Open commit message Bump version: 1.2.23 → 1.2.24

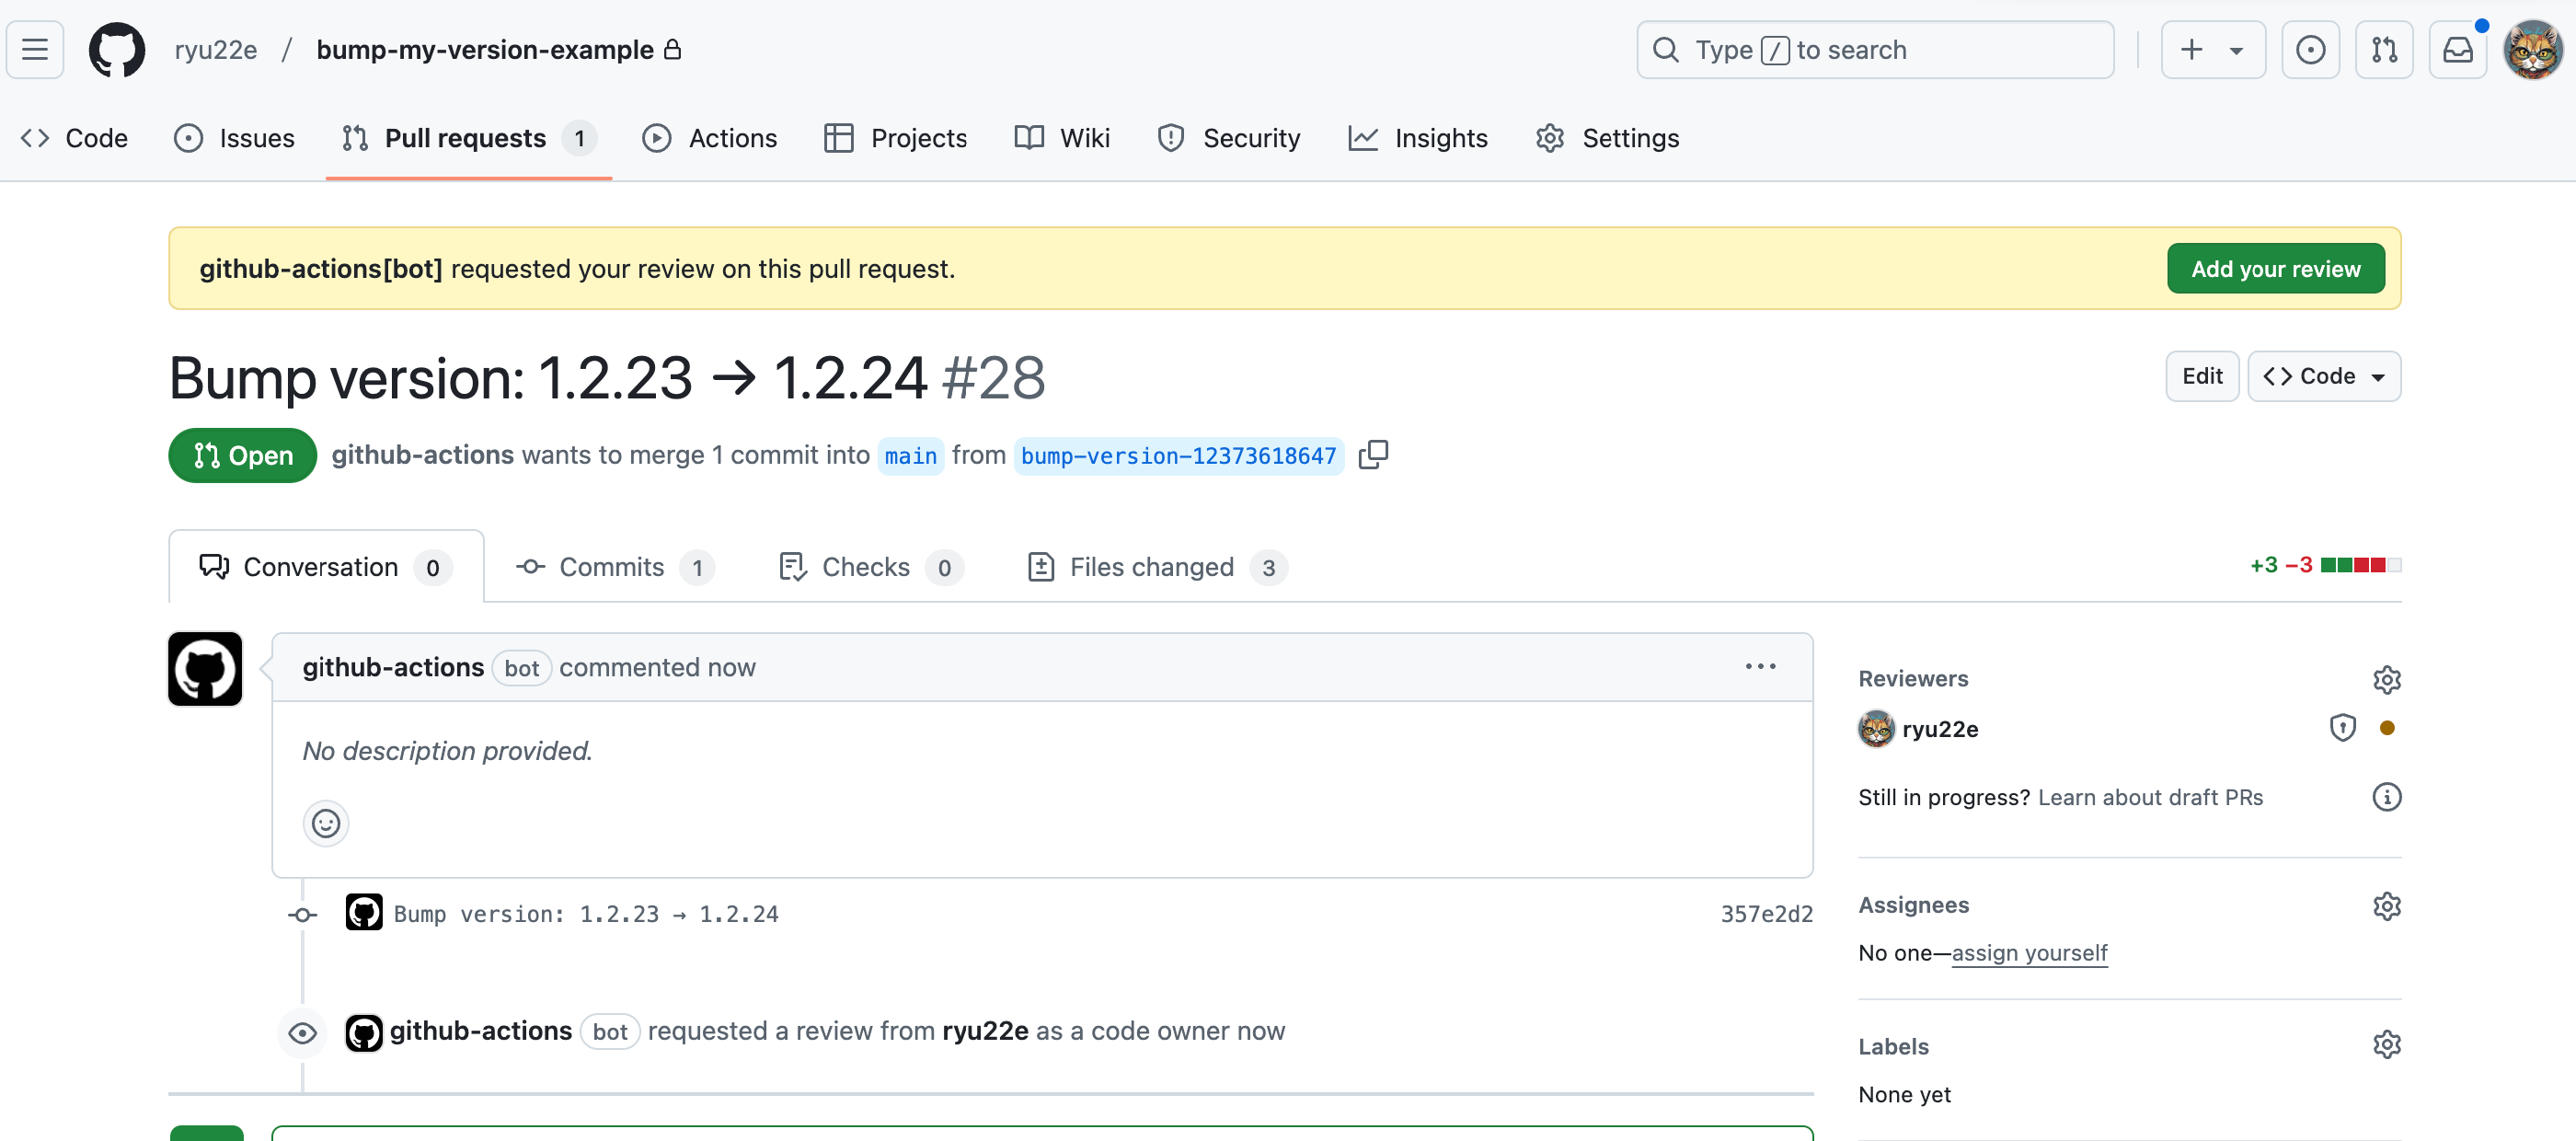coord(586,914)
